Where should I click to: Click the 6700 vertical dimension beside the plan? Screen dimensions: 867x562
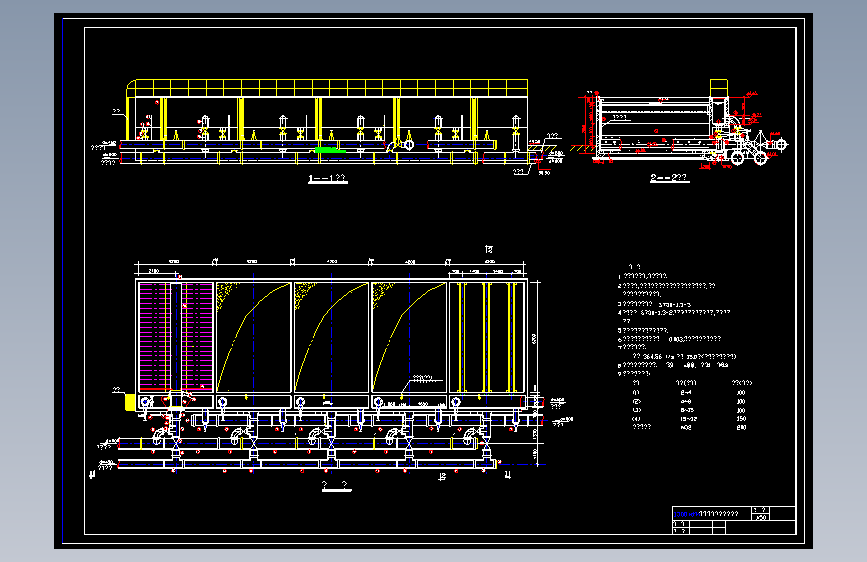534,338
